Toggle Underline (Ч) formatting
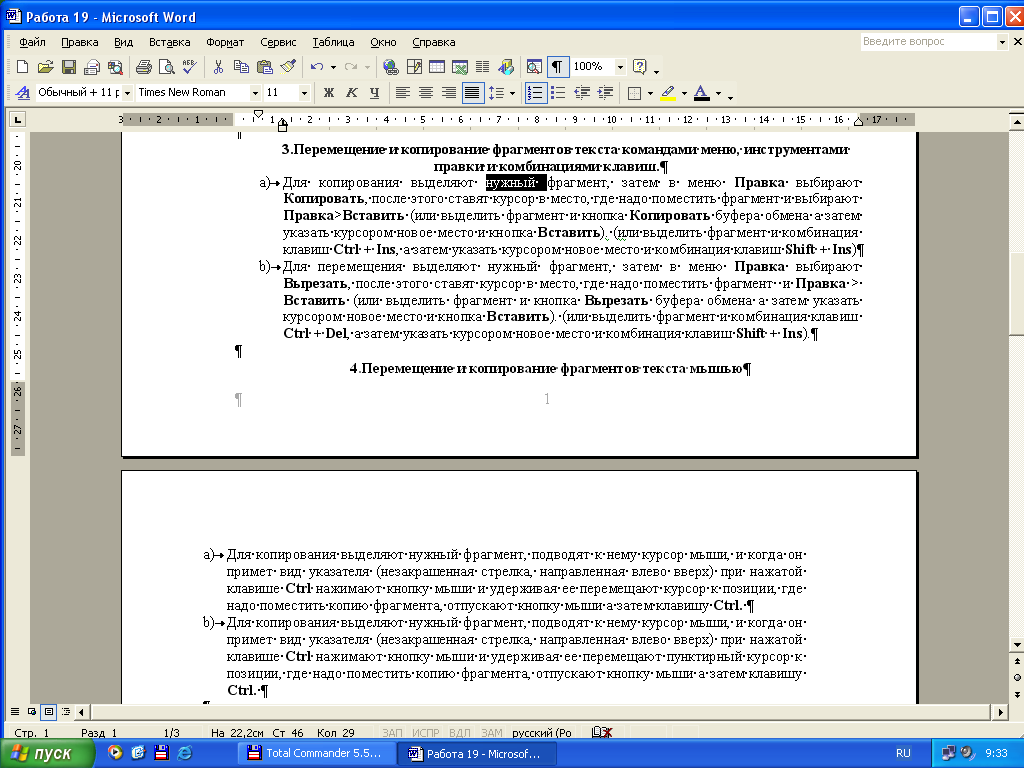 374,93
